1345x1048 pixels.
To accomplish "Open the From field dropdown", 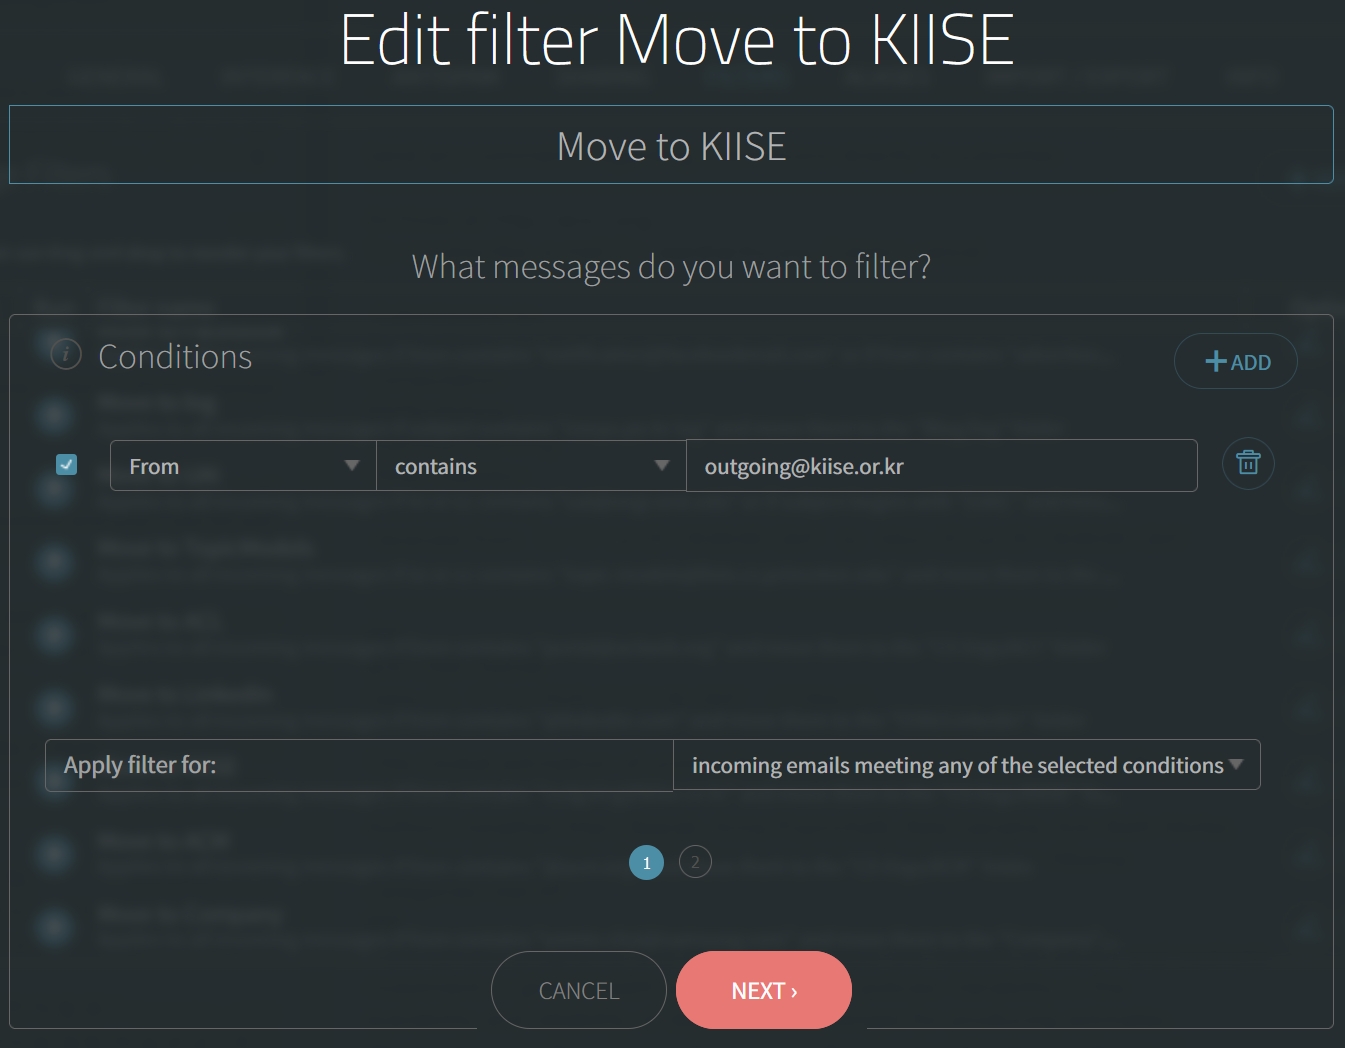I will click(243, 466).
